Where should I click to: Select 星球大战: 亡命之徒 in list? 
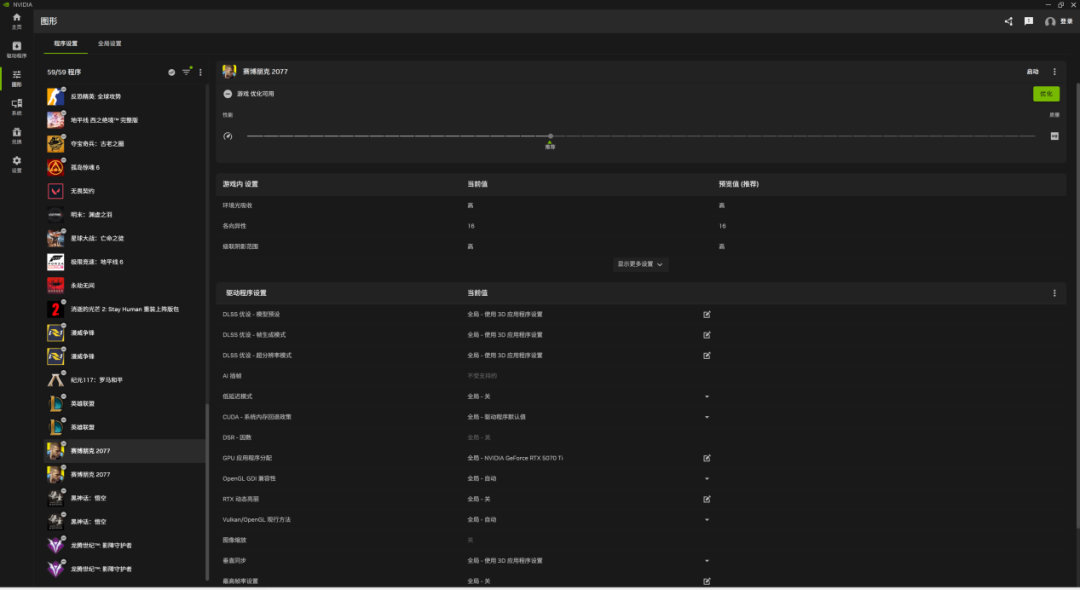pos(124,238)
